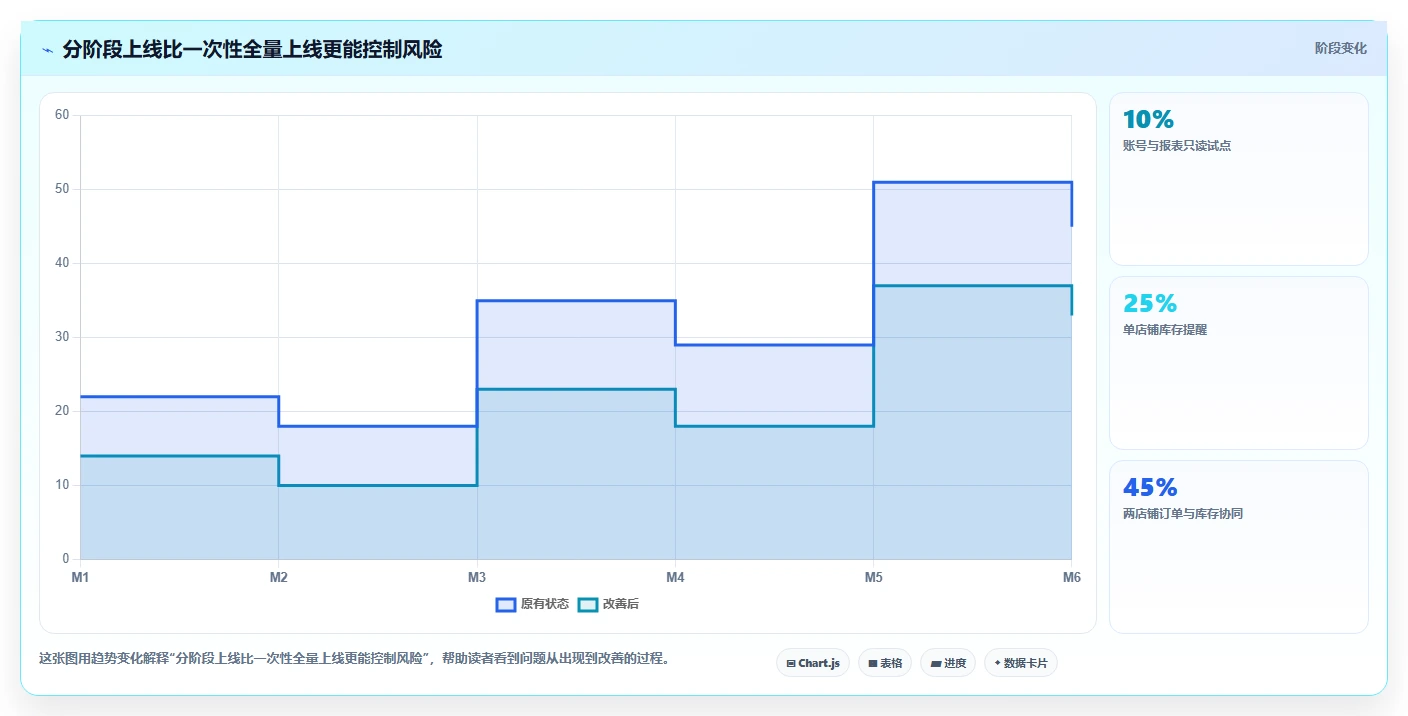Click the 改善后 teal legend swatch
This screenshot has width=1408, height=716.
tap(589, 604)
